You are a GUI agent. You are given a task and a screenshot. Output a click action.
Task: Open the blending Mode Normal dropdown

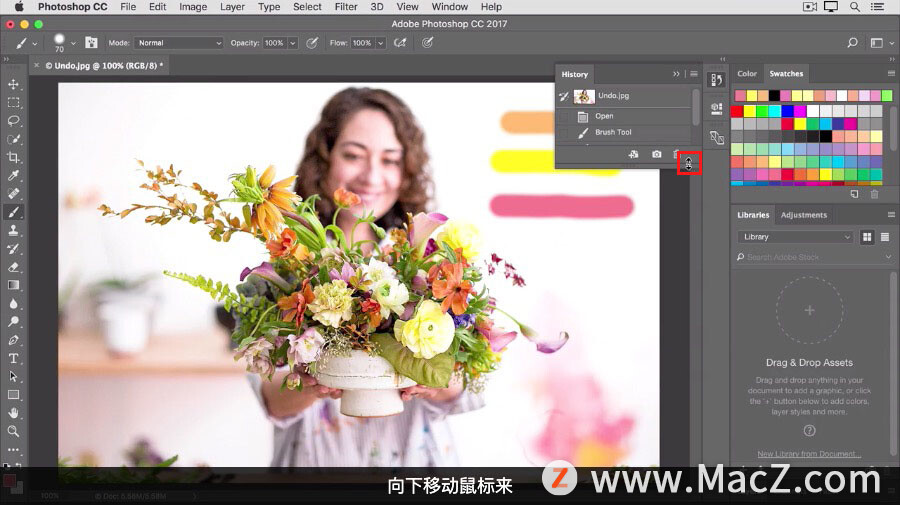(179, 43)
